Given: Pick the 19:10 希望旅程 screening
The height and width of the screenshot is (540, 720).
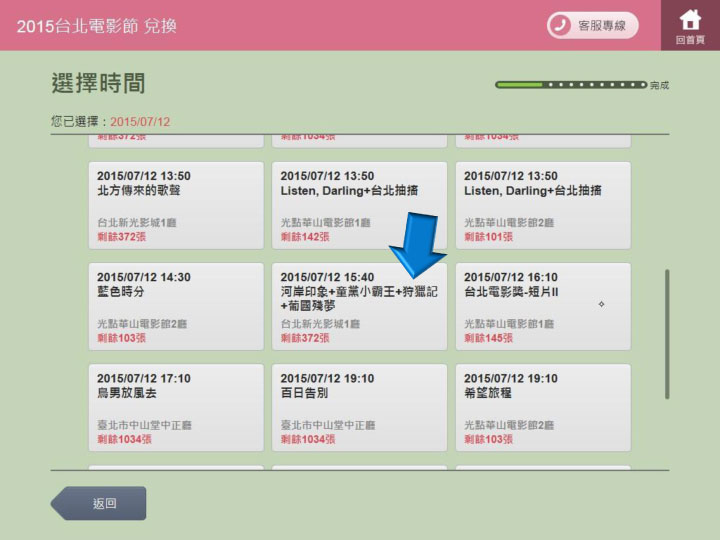Looking at the screenshot, I should coord(542,407).
